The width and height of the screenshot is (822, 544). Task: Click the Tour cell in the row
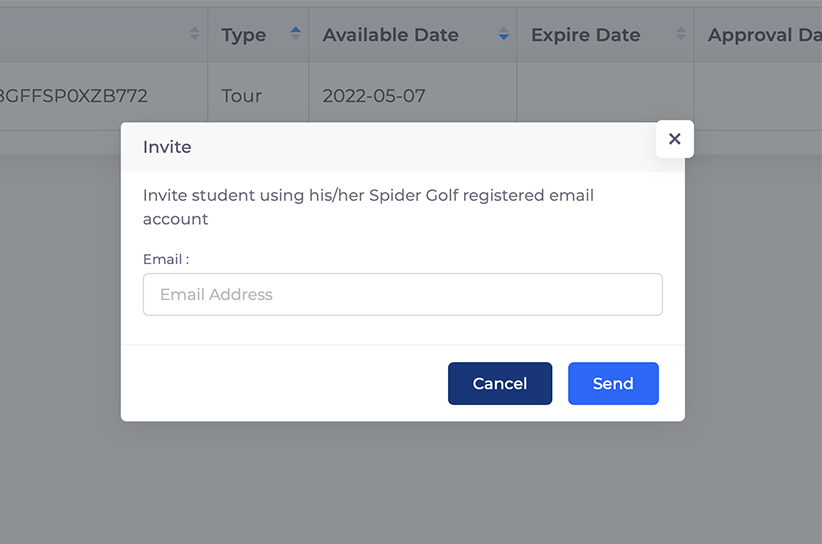pos(241,96)
